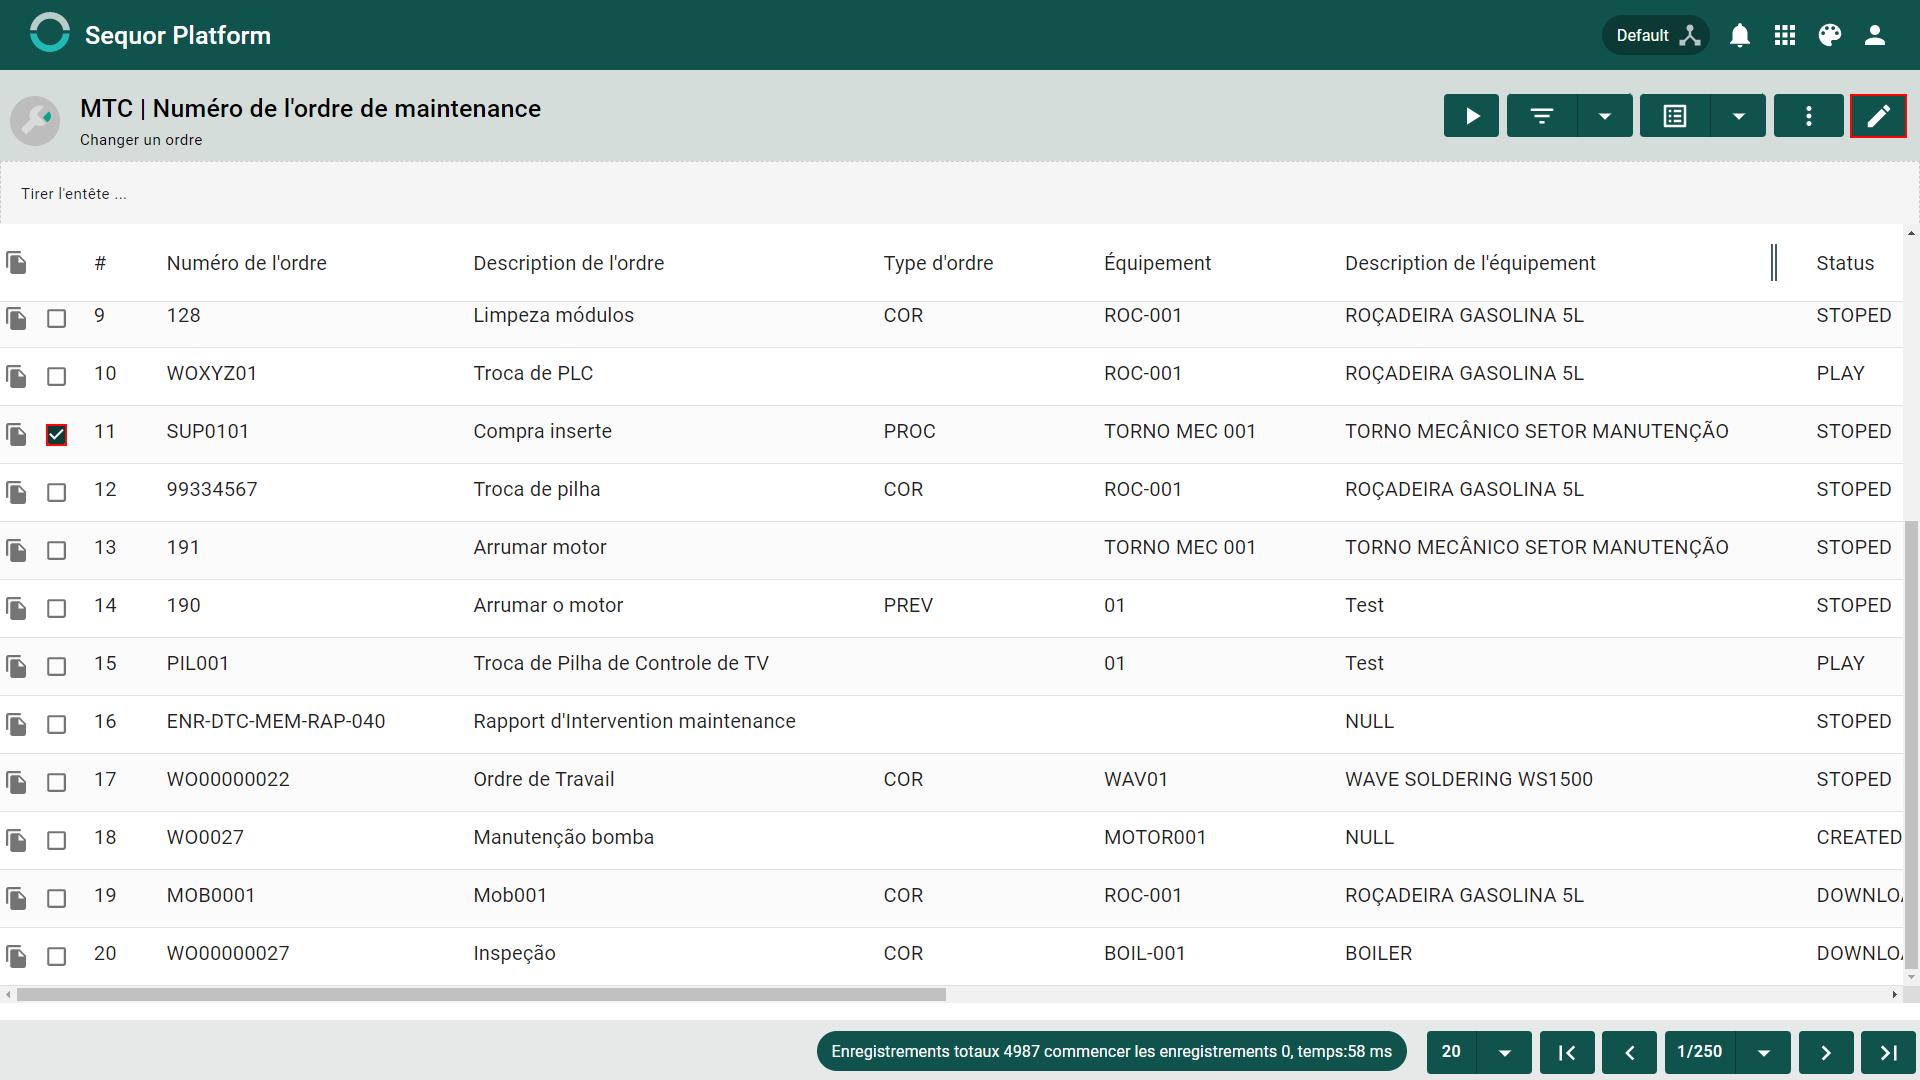This screenshot has height=1080, width=1920.
Task: Enable checkbox for row 14 order 190
Action: tap(57, 608)
